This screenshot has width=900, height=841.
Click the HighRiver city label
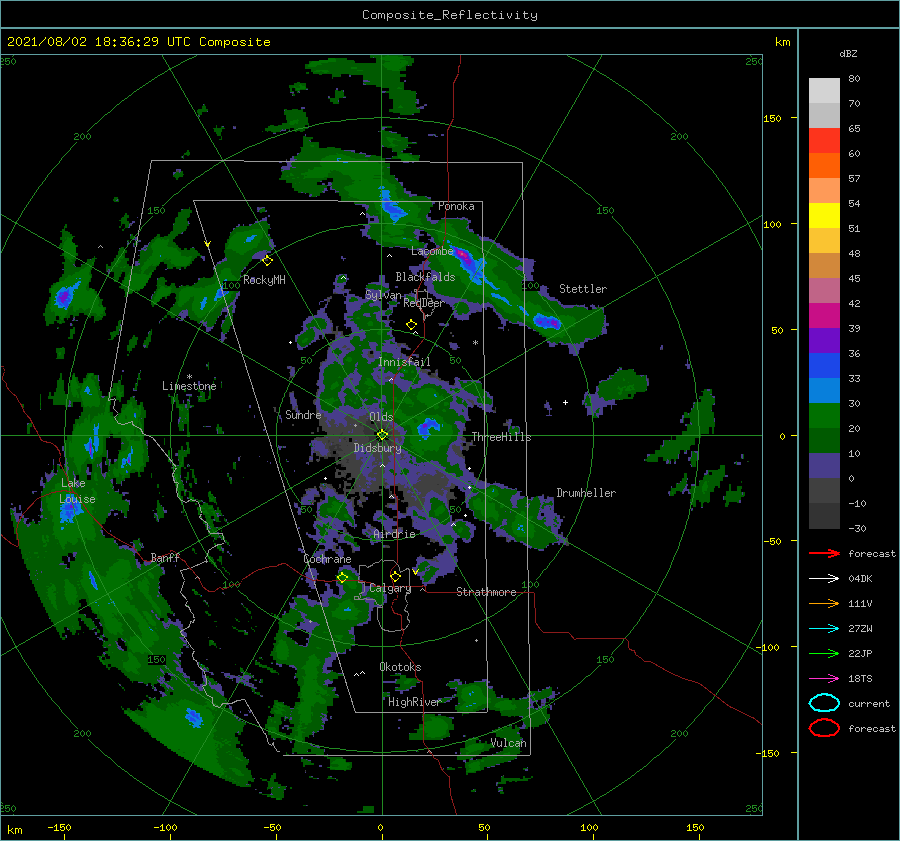414,702
